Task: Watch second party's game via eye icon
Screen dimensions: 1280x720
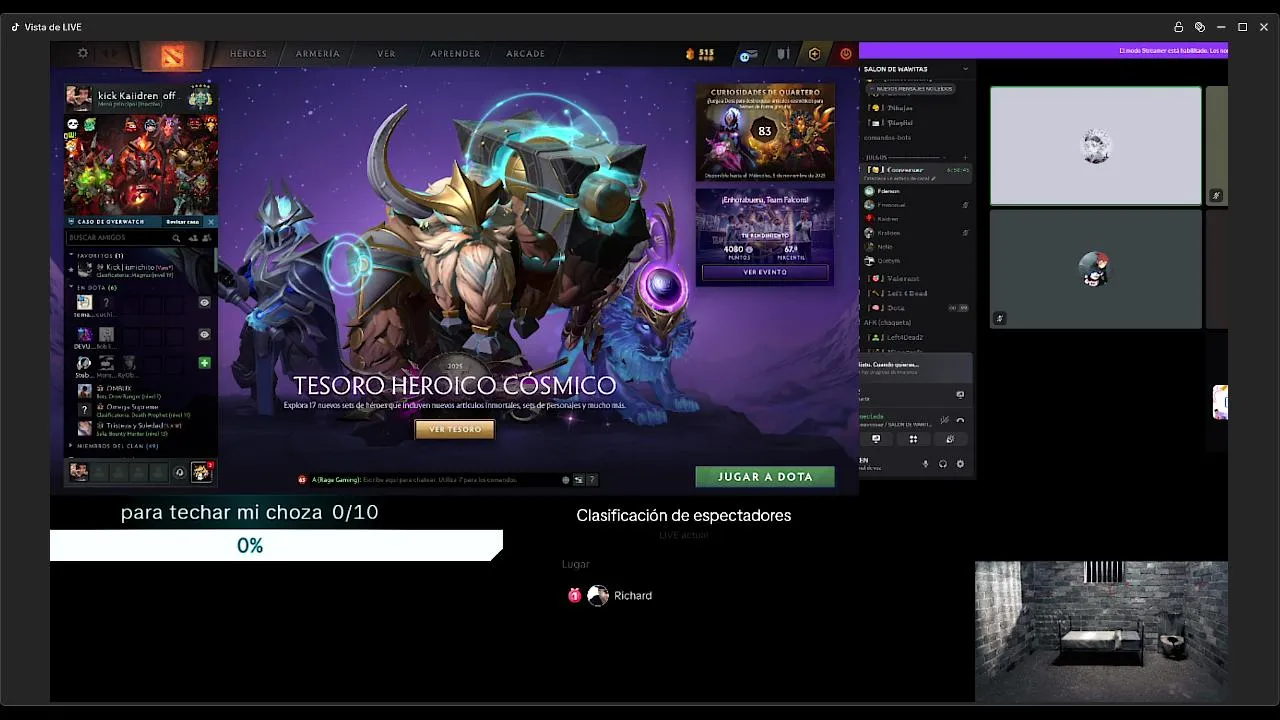Action: pyautogui.click(x=204, y=334)
